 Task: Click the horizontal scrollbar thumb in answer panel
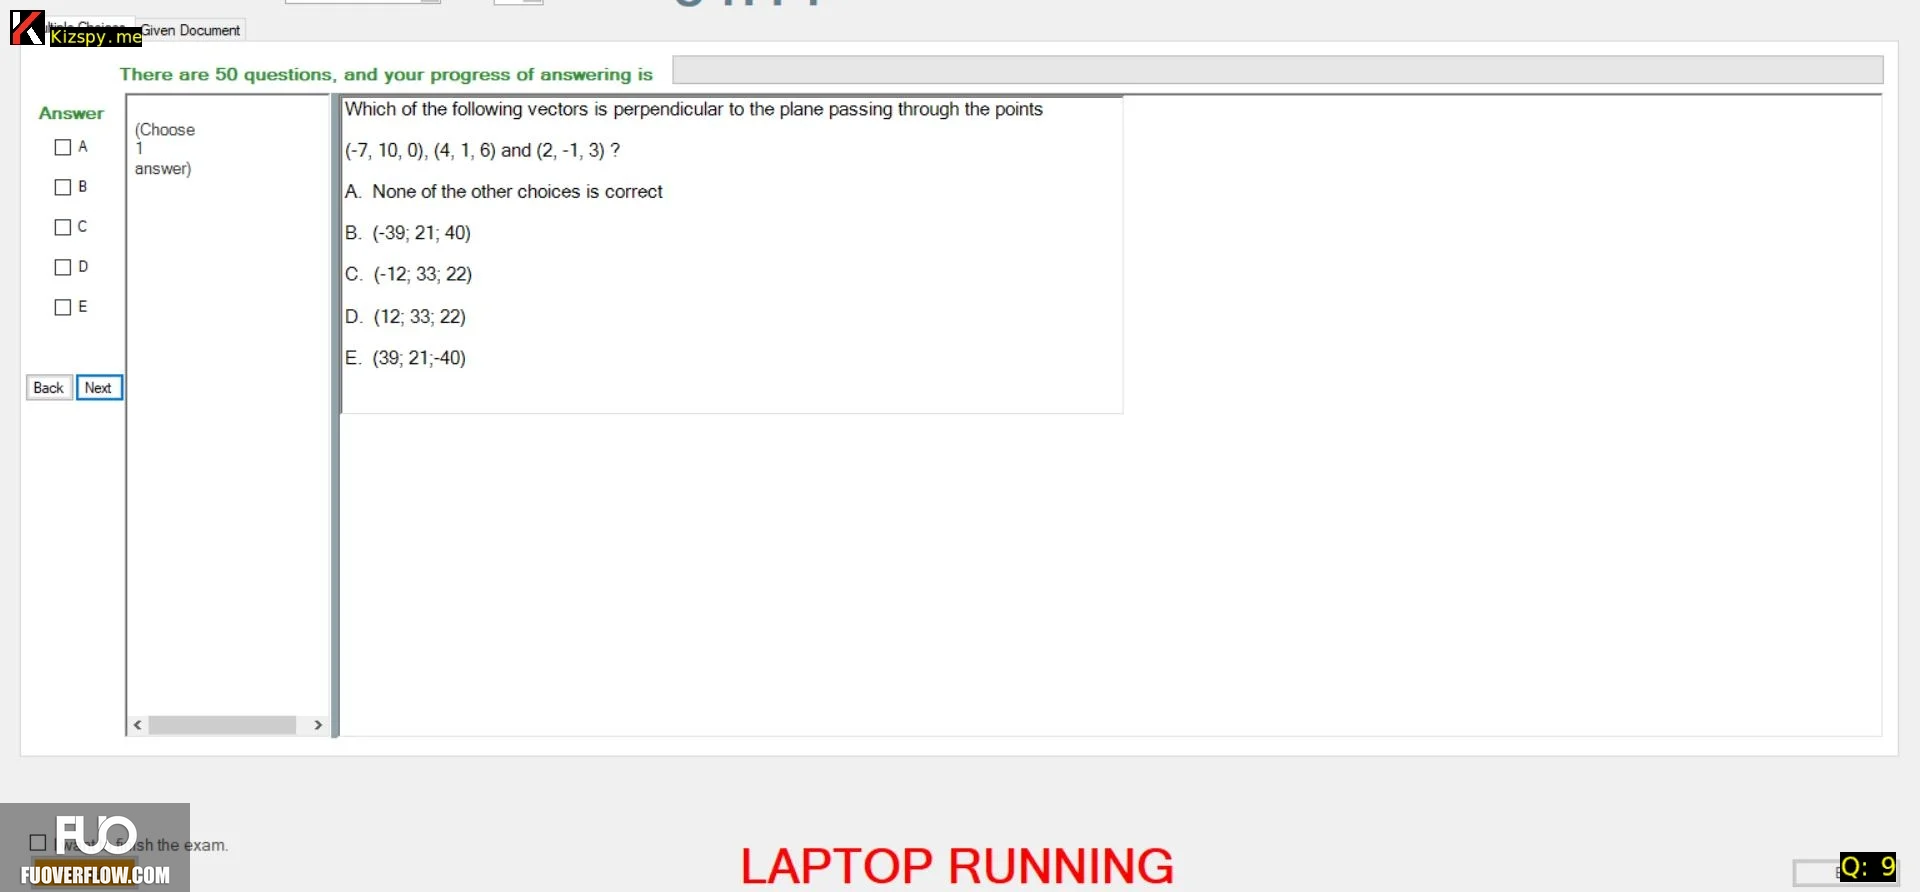click(222, 725)
